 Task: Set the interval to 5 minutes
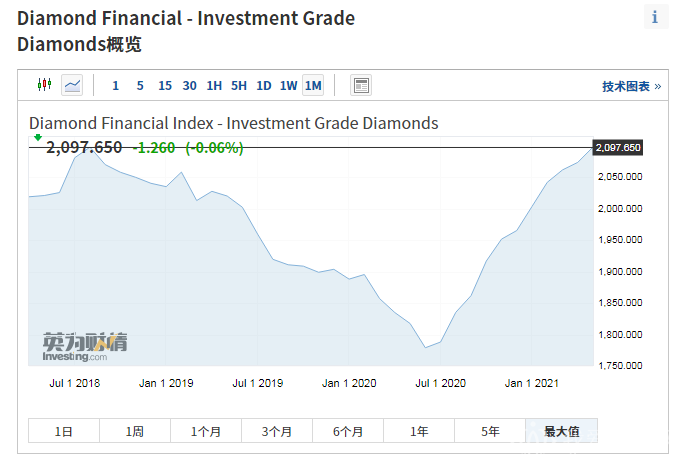click(x=140, y=86)
